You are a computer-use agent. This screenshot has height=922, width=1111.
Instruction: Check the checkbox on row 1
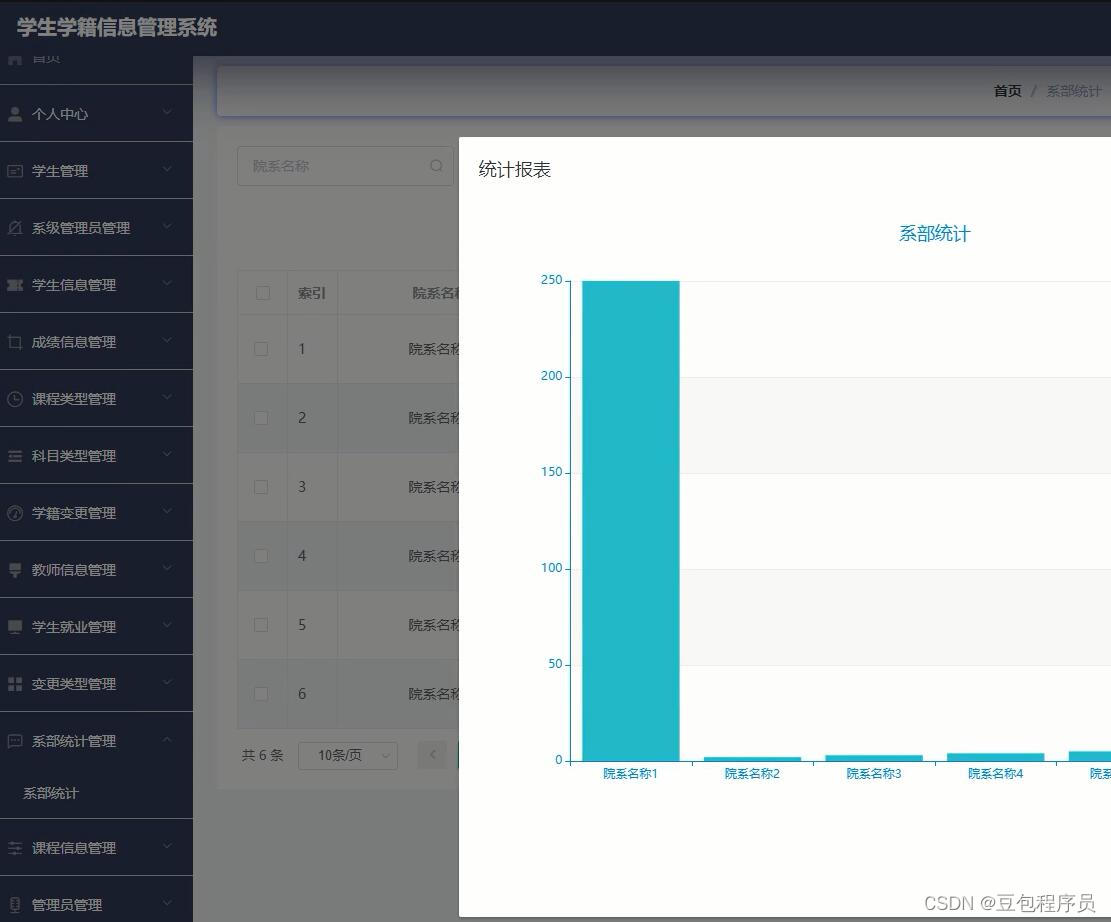(261, 348)
